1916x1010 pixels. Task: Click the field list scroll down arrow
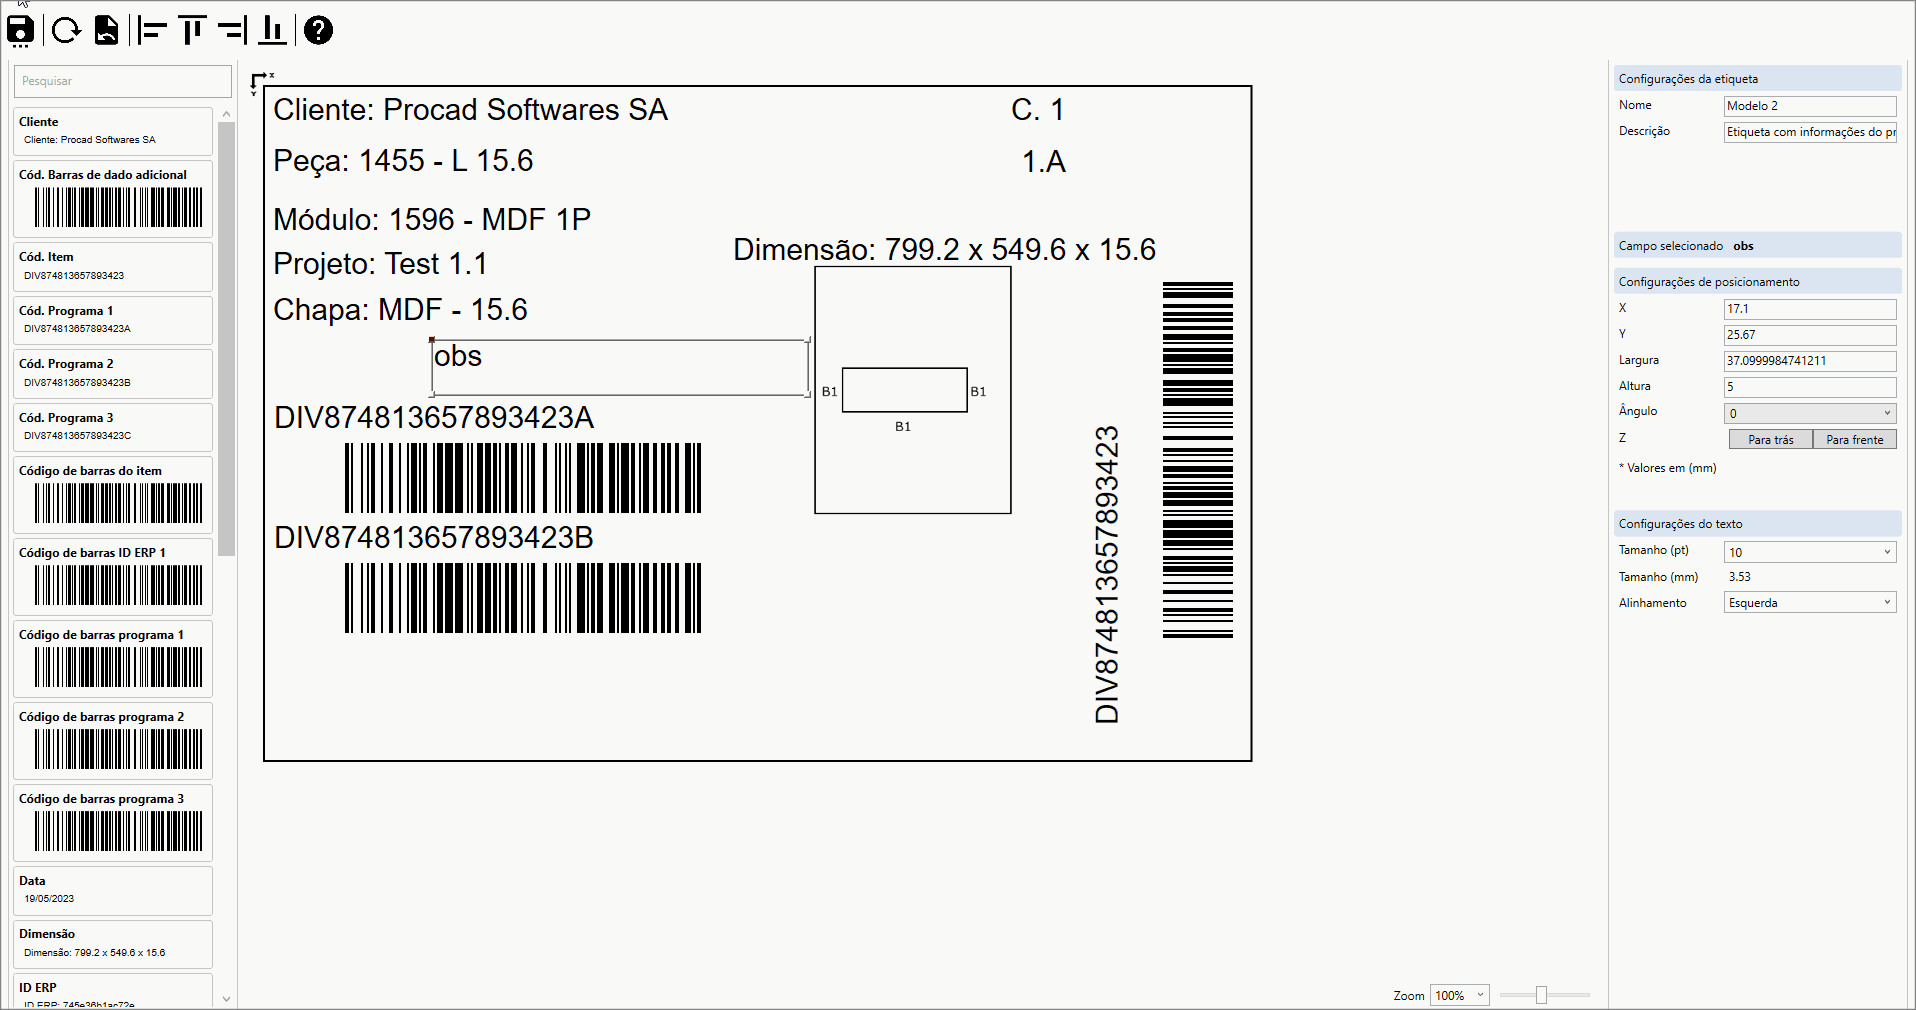(x=227, y=998)
